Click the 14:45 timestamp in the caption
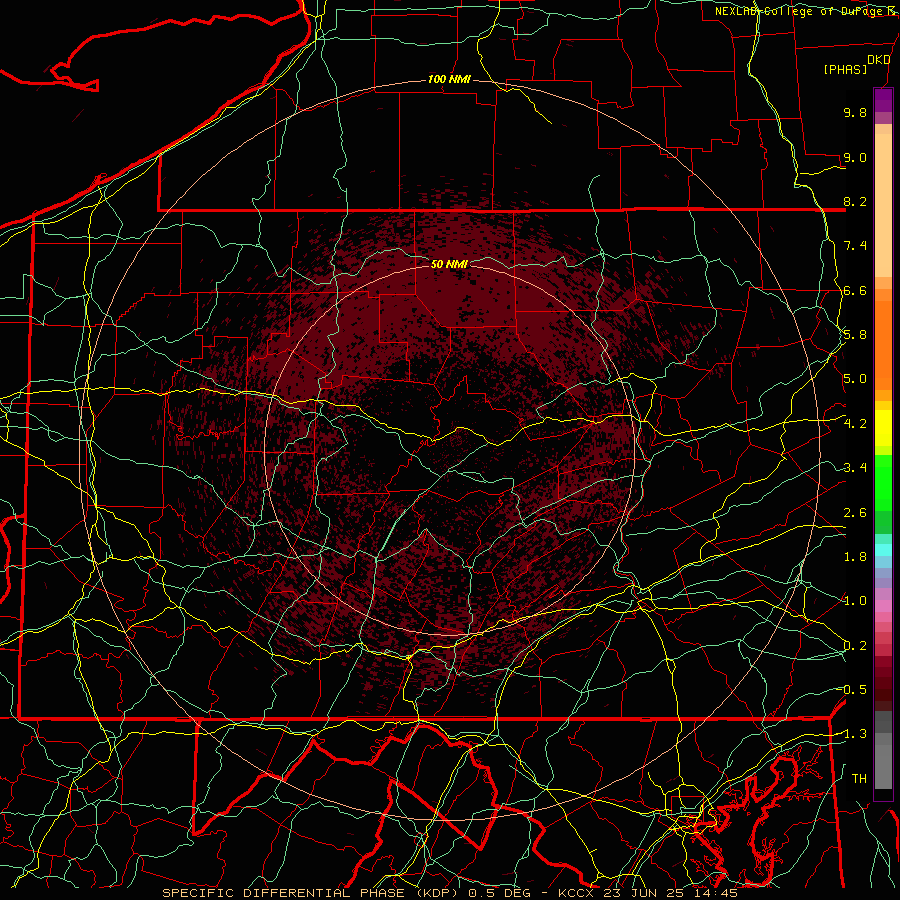This screenshot has width=900, height=900. point(714,893)
